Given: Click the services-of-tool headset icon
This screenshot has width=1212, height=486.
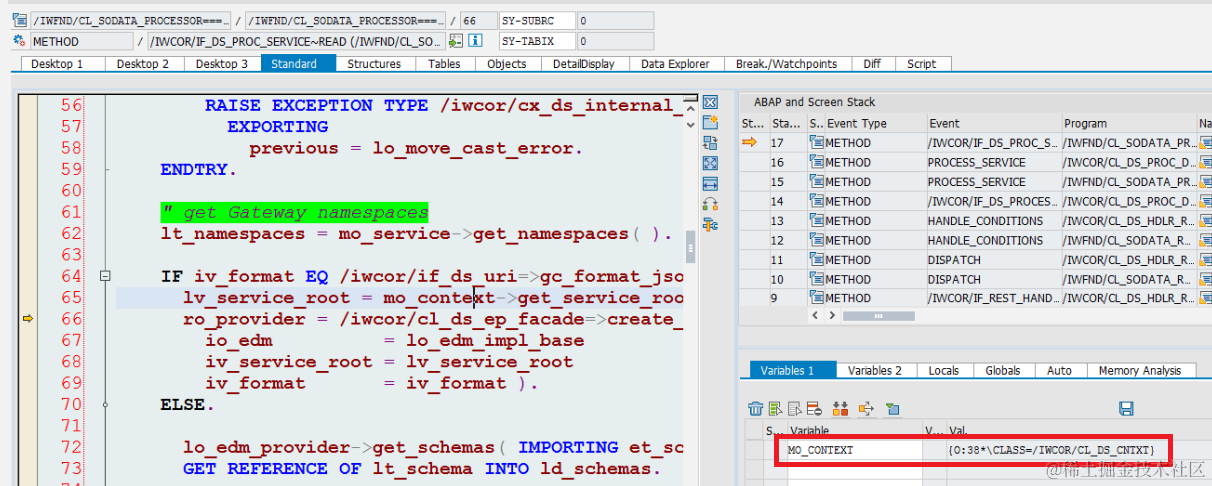Looking at the screenshot, I should [x=711, y=204].
